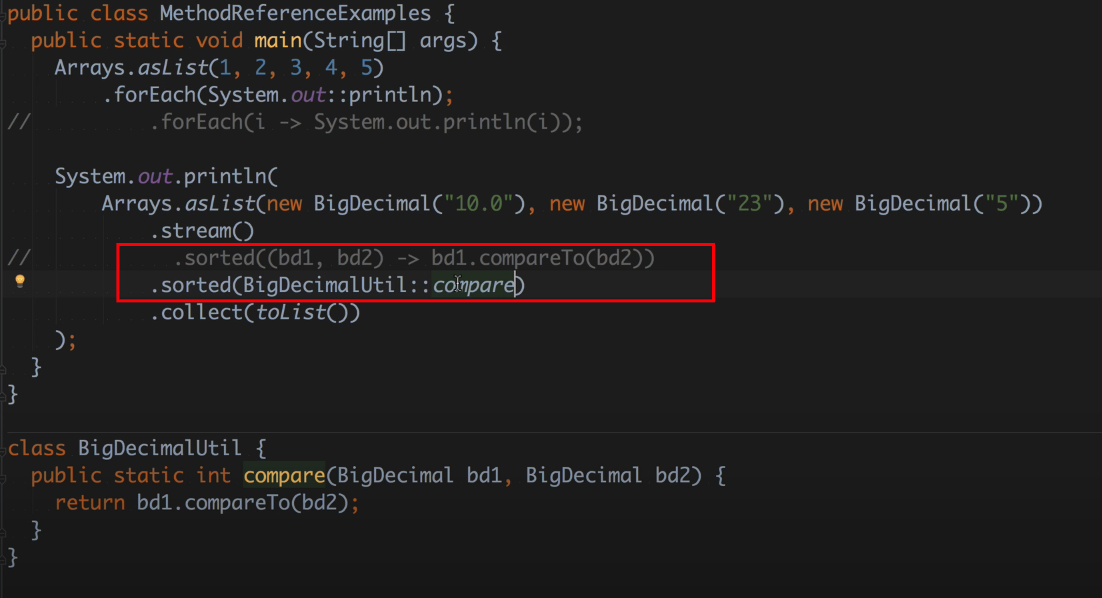Image resolution: width=1102 pixels, height=598 pixels.
Task: Click the purple out in System.out::println
Action: 308,95
